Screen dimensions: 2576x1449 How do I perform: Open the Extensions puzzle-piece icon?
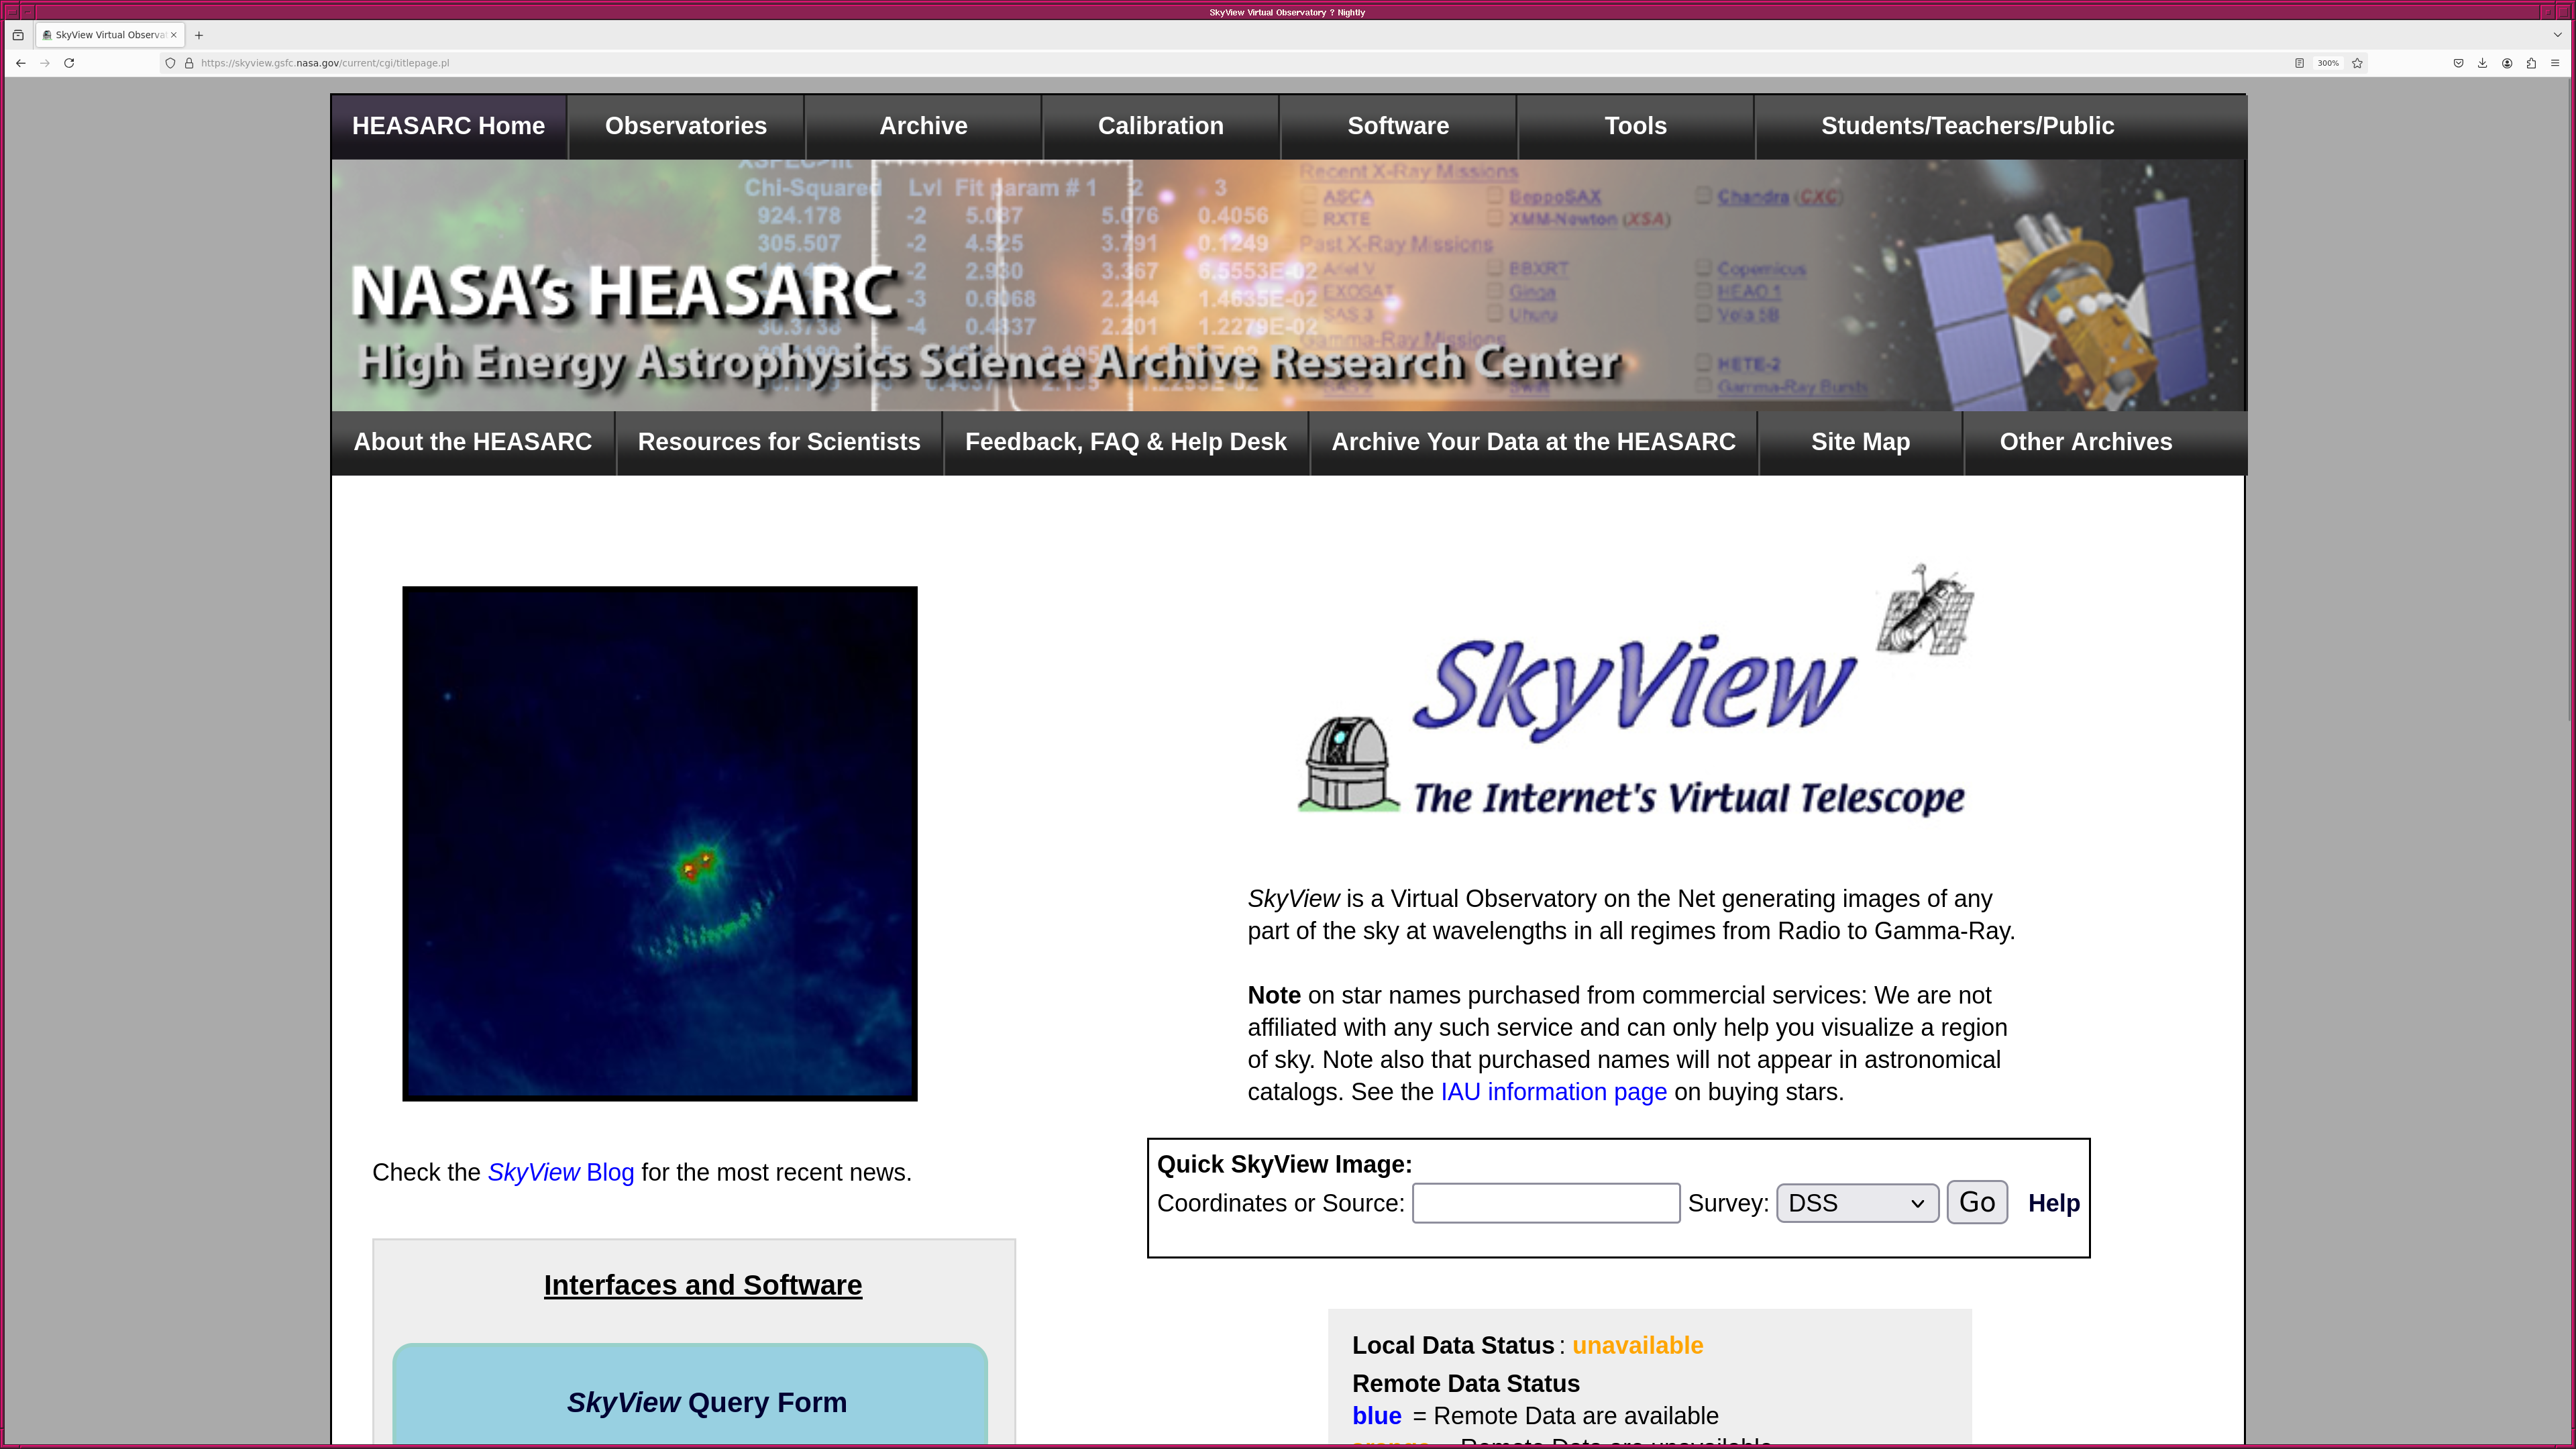click(2531, 63)
